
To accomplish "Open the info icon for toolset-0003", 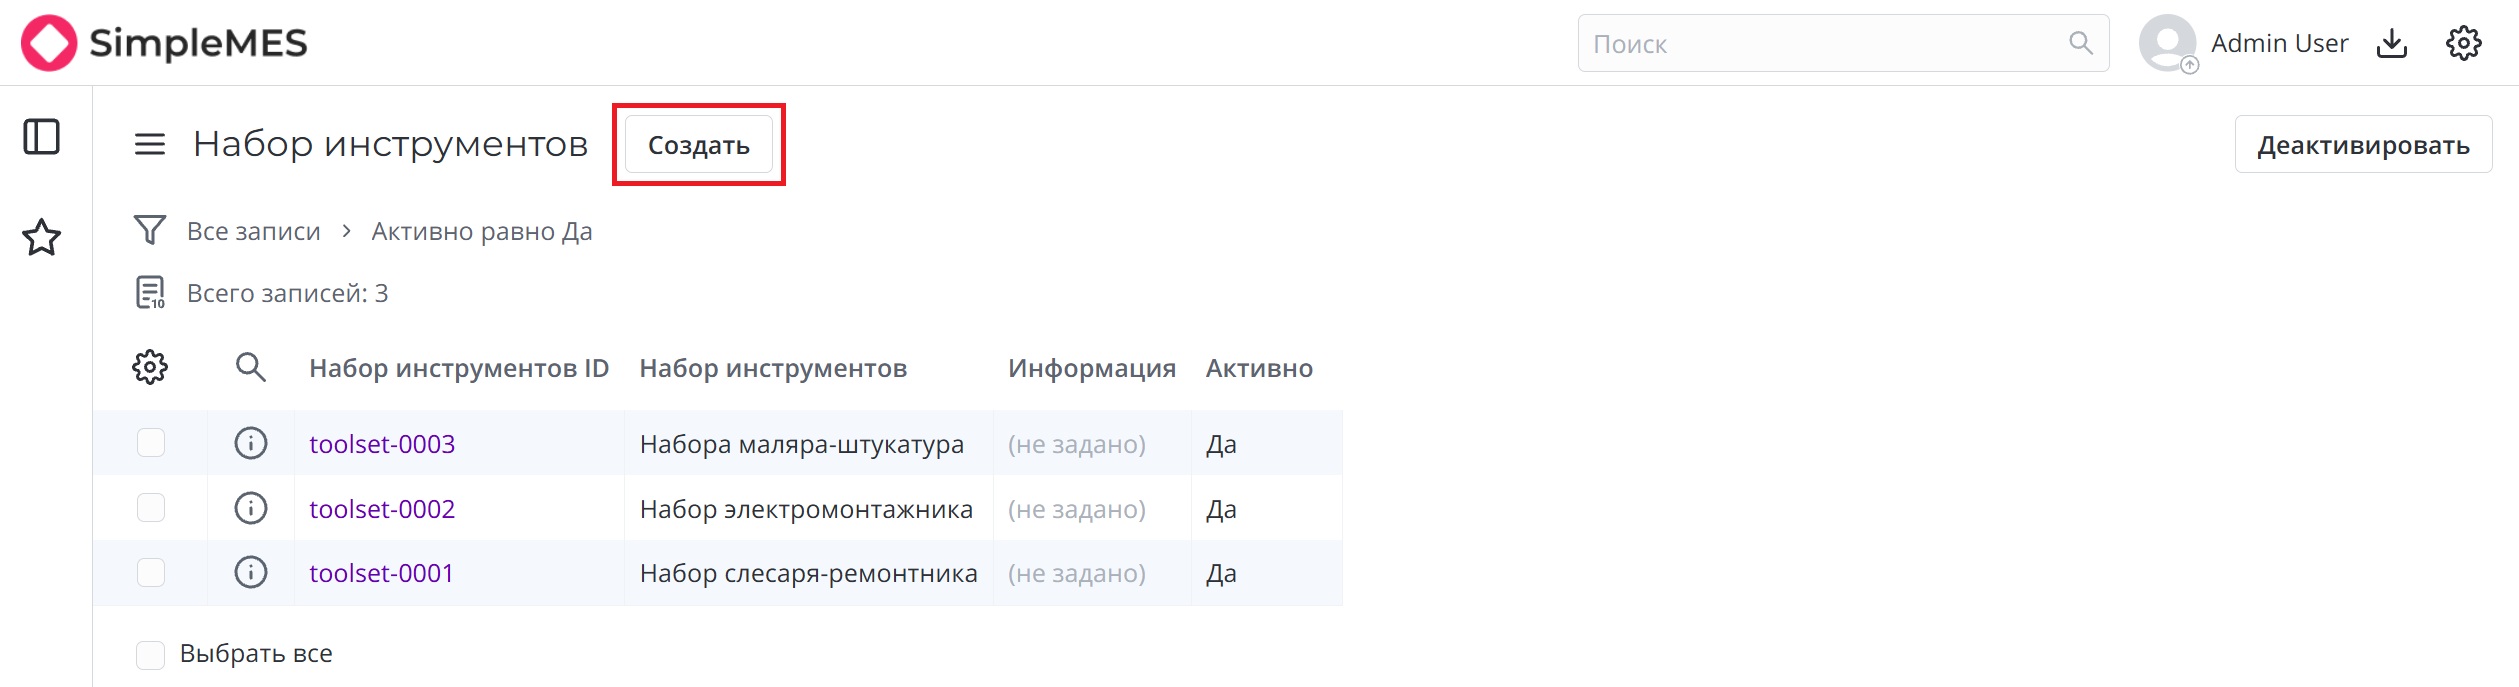I will [250, 443].
